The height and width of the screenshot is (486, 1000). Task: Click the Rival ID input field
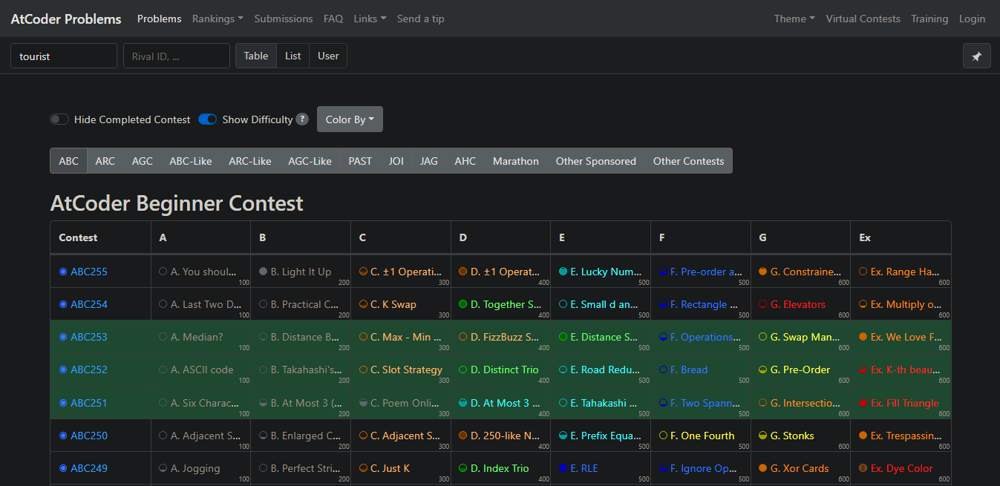click(x=177, y=56)
